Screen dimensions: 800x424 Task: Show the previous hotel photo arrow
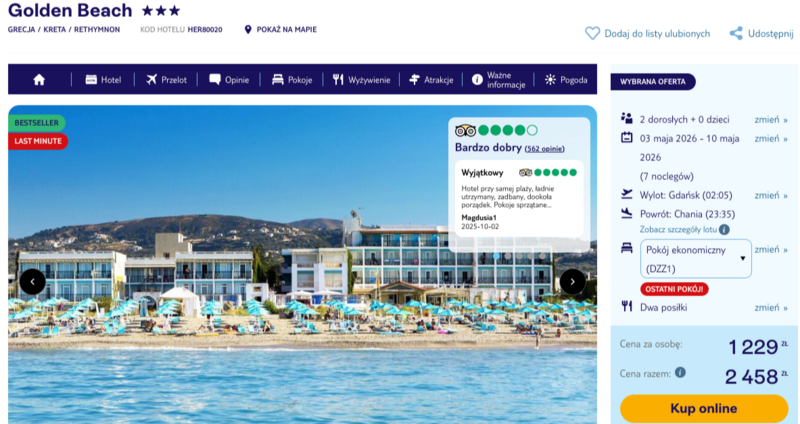[x=33, y=282]
